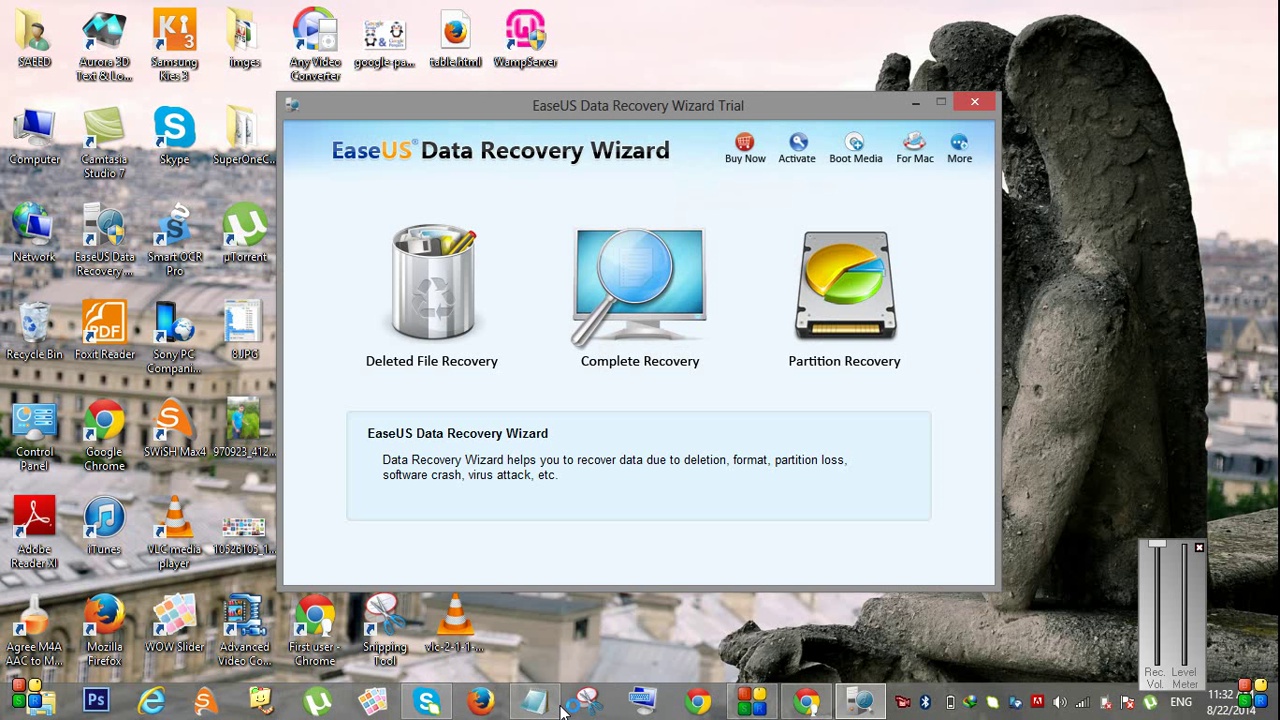Open Snipping Tool desktop shortcut
1280x720 pixels.
(x=384, y=631)
